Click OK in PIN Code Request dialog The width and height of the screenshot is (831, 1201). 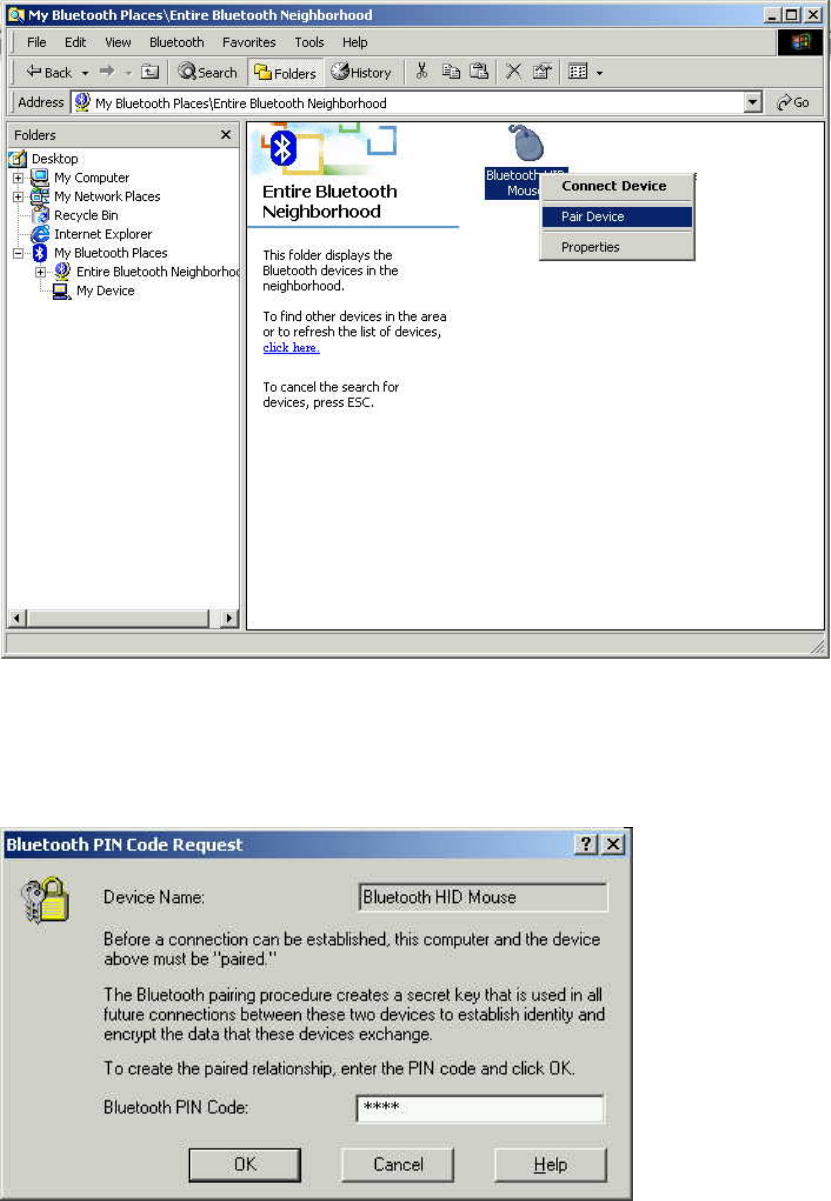[245, 1164]
